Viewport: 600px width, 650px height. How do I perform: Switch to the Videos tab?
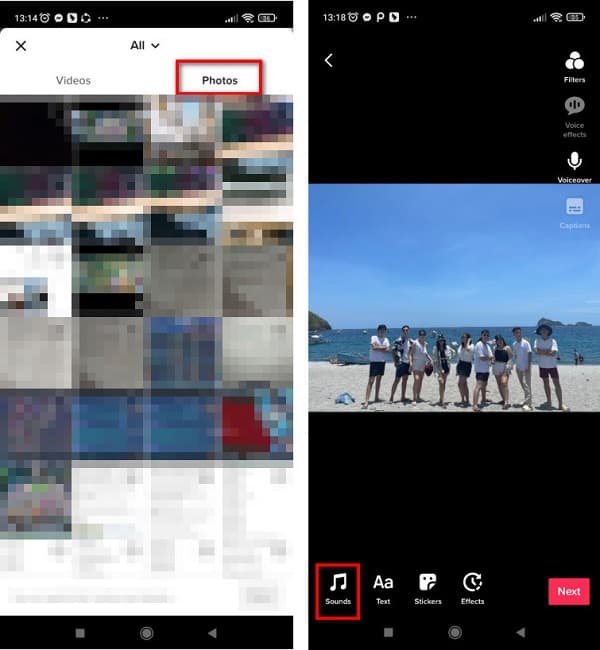pos(73,80)
